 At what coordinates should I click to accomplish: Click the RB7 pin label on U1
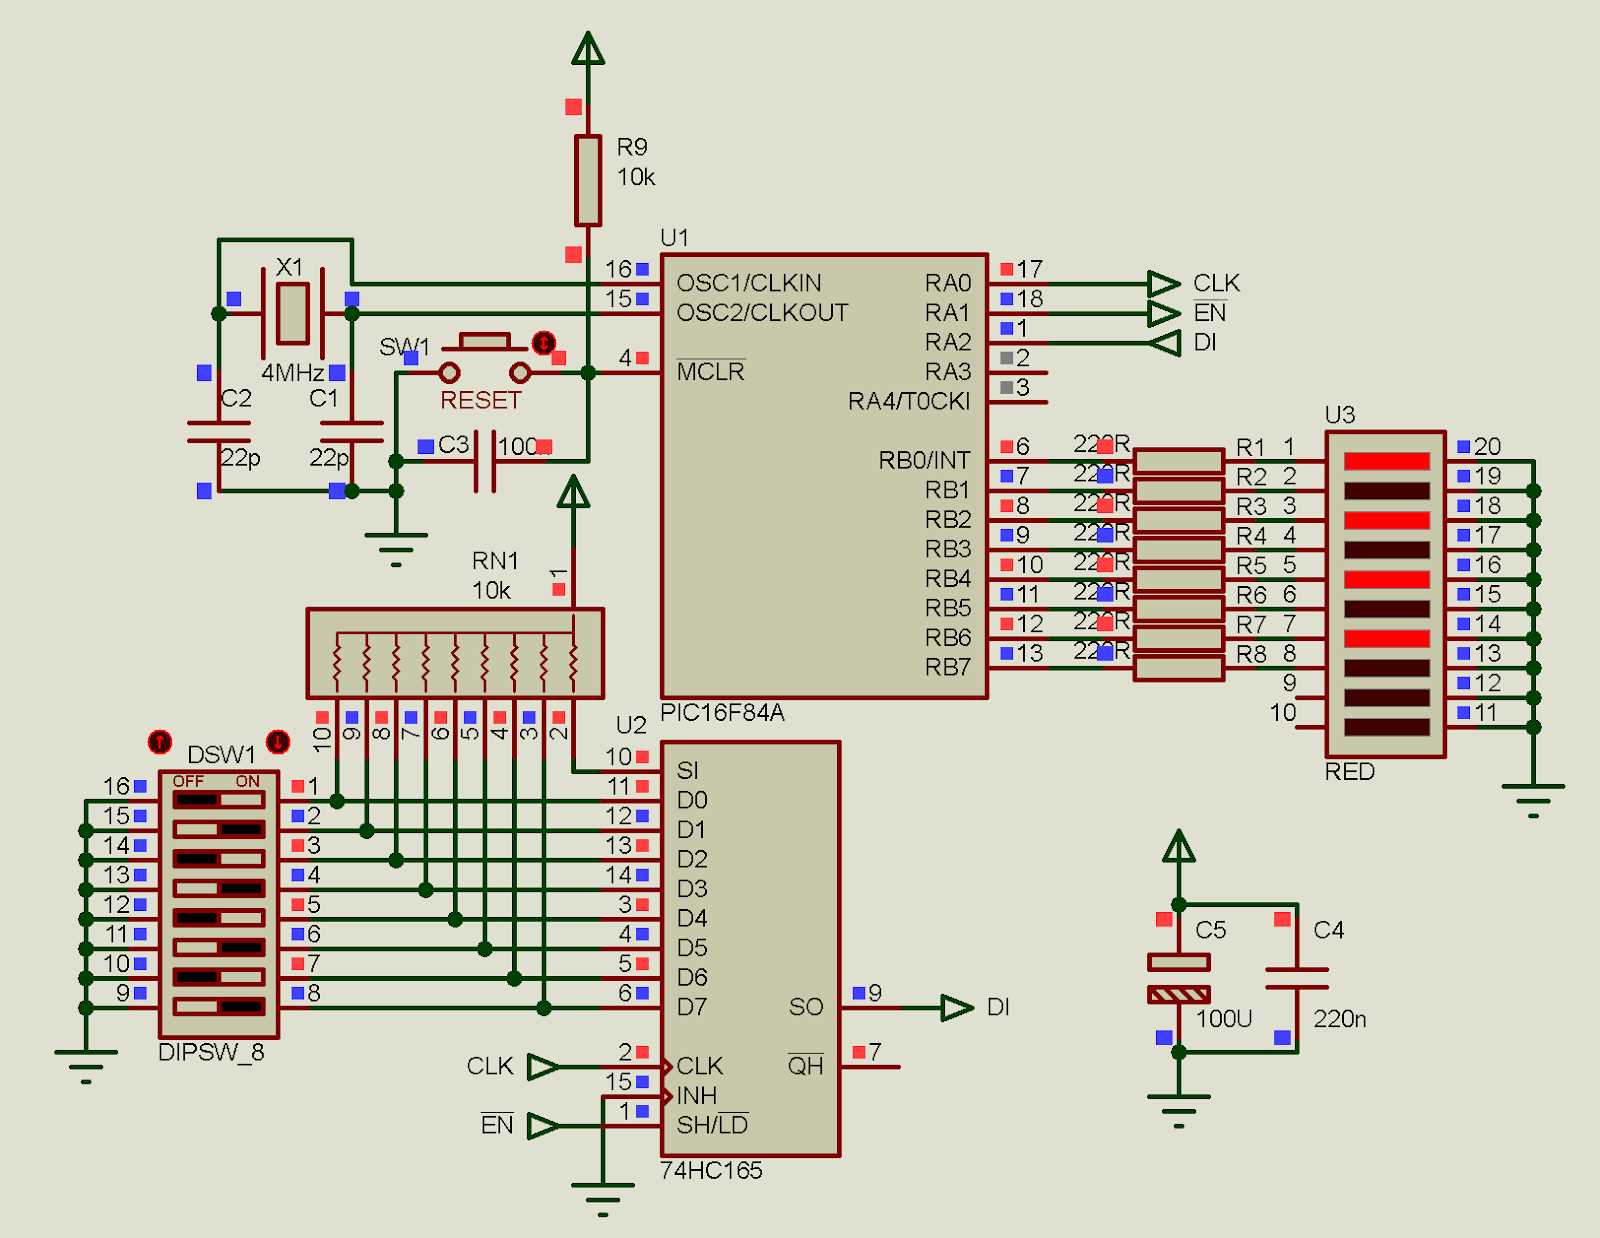tap(947, 667)
